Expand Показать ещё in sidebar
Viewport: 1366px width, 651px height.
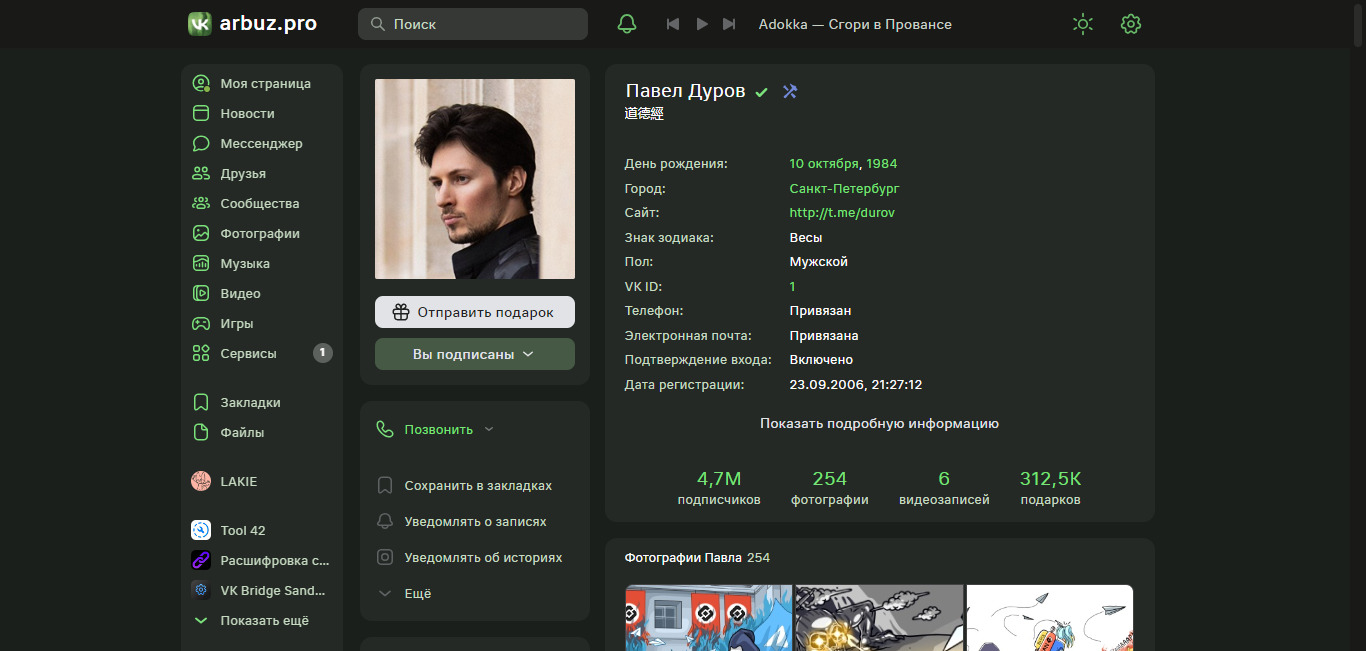262,621
